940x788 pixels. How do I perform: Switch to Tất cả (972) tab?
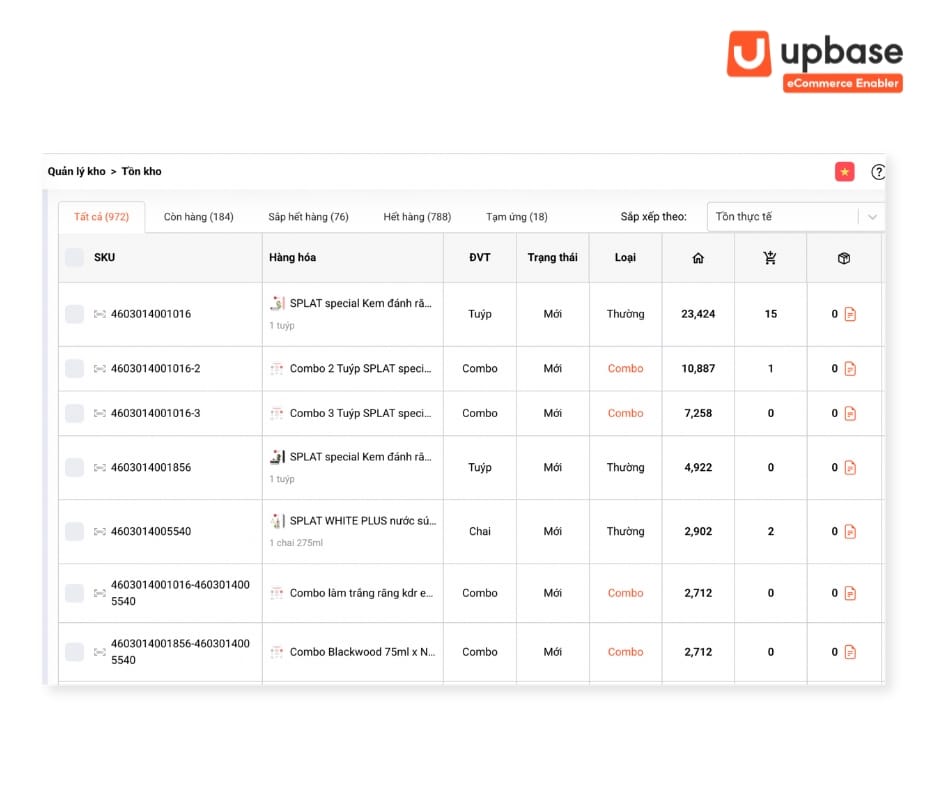pyautogui.click(x=101, y=217)
